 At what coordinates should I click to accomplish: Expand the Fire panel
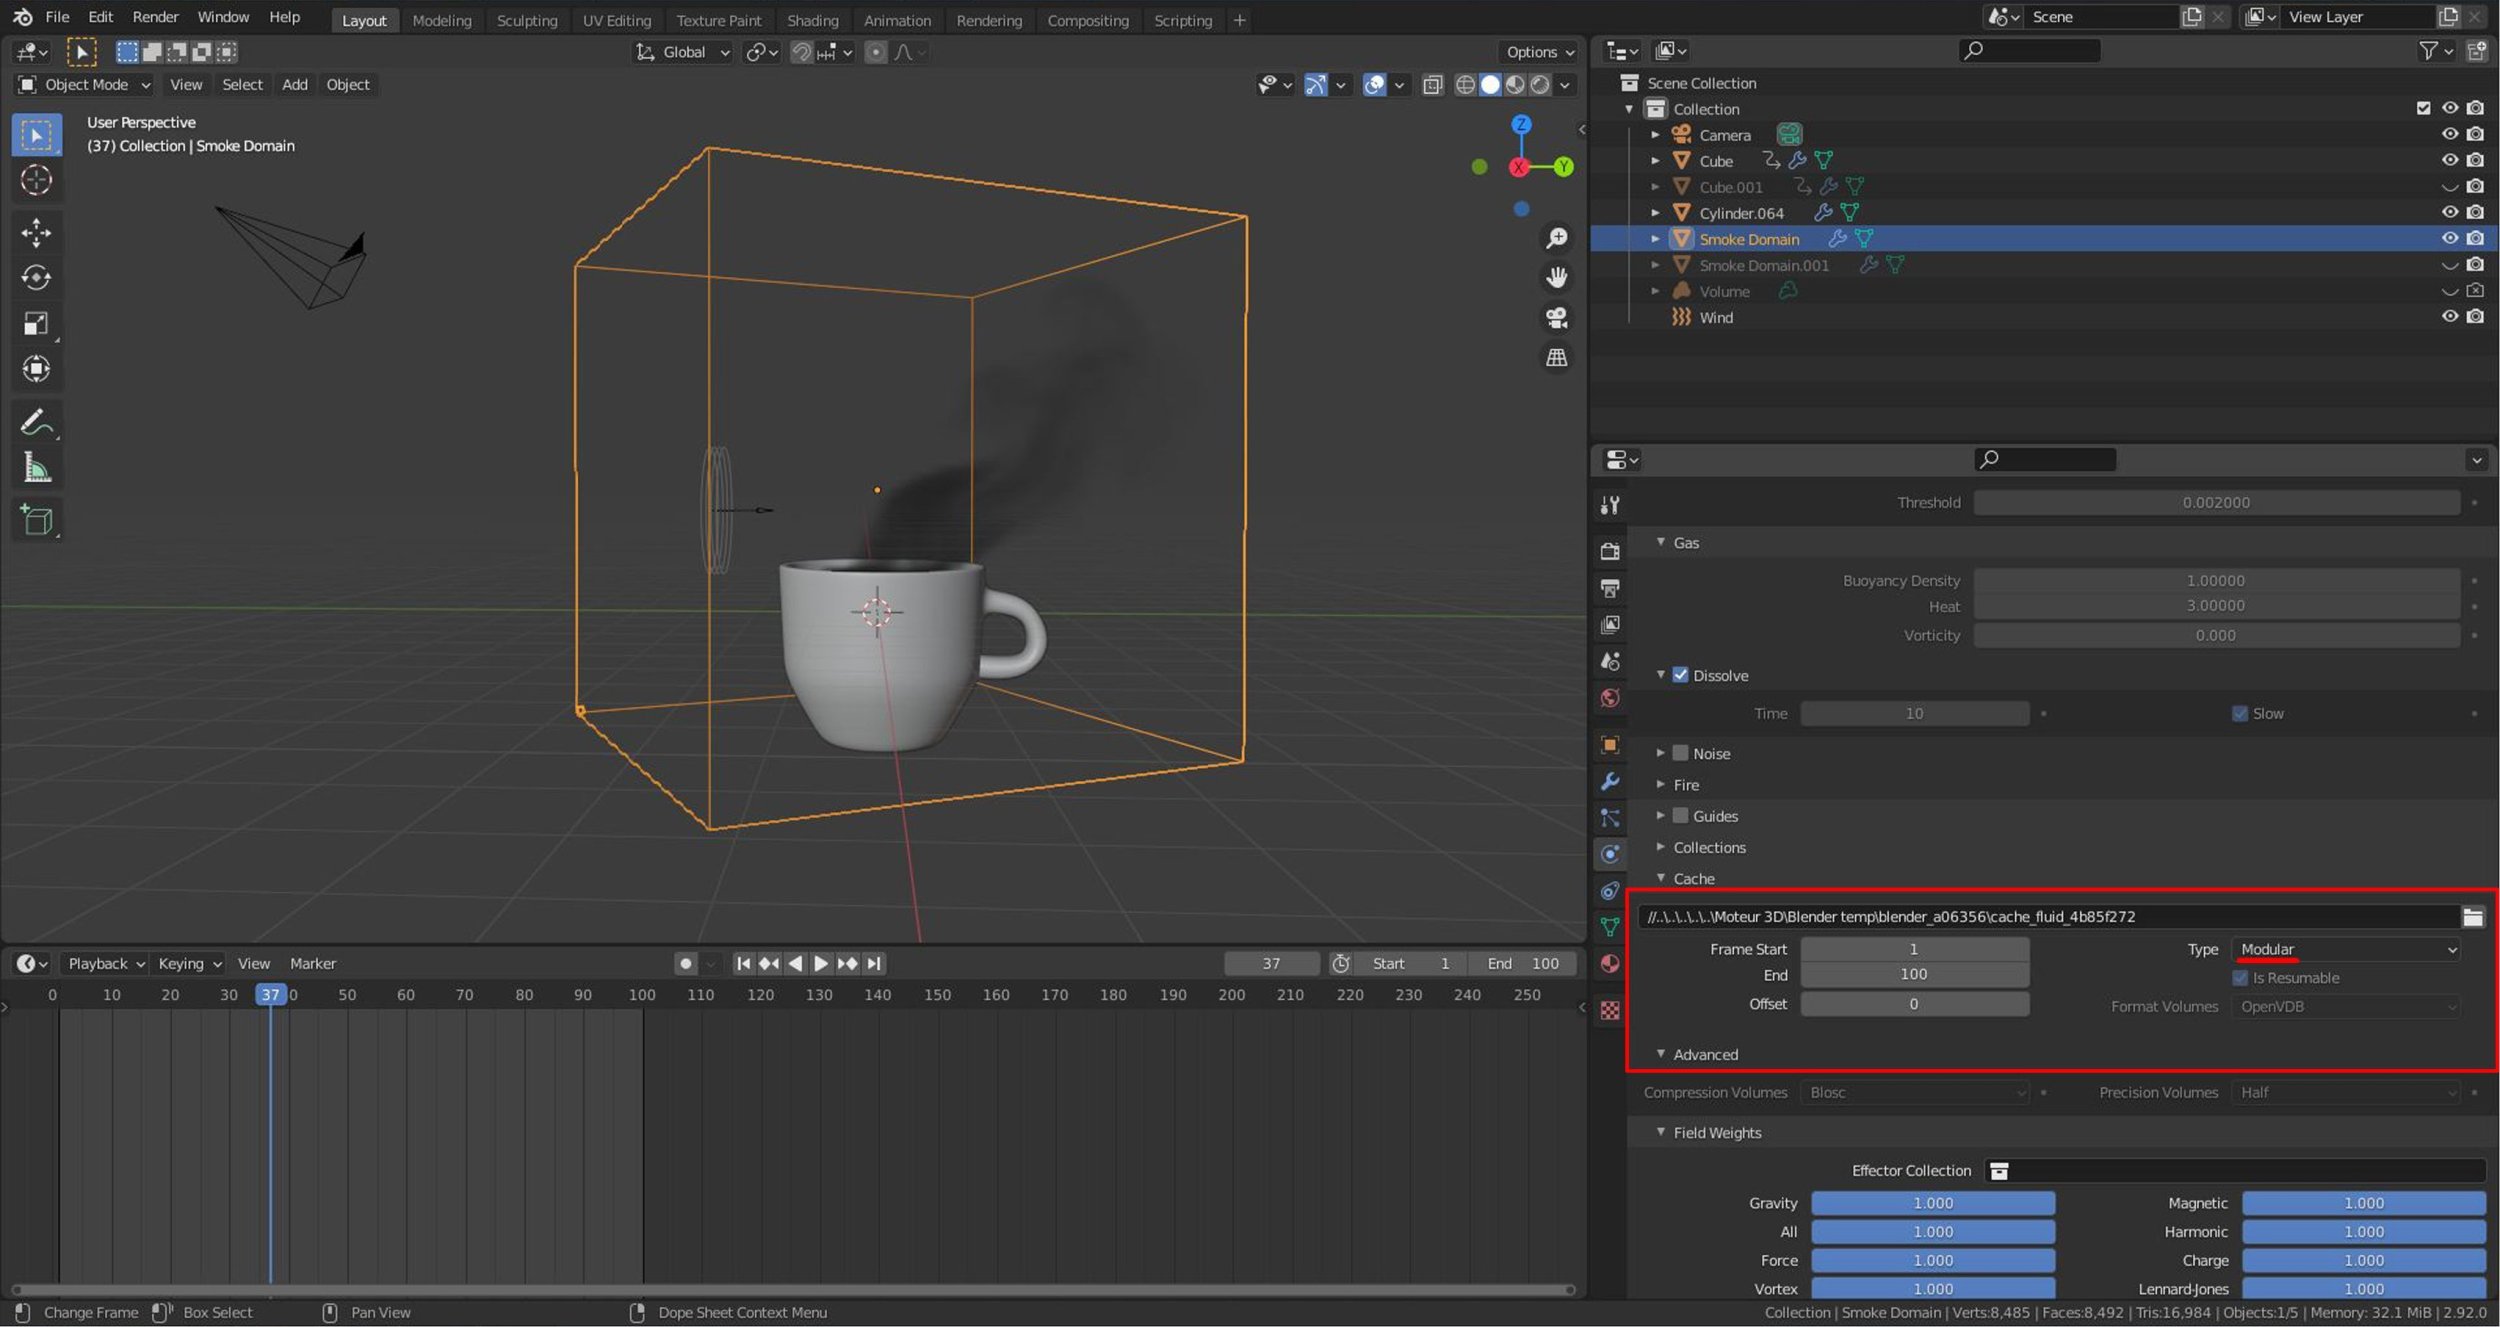pyautogui.click(x=1685, y=785)
